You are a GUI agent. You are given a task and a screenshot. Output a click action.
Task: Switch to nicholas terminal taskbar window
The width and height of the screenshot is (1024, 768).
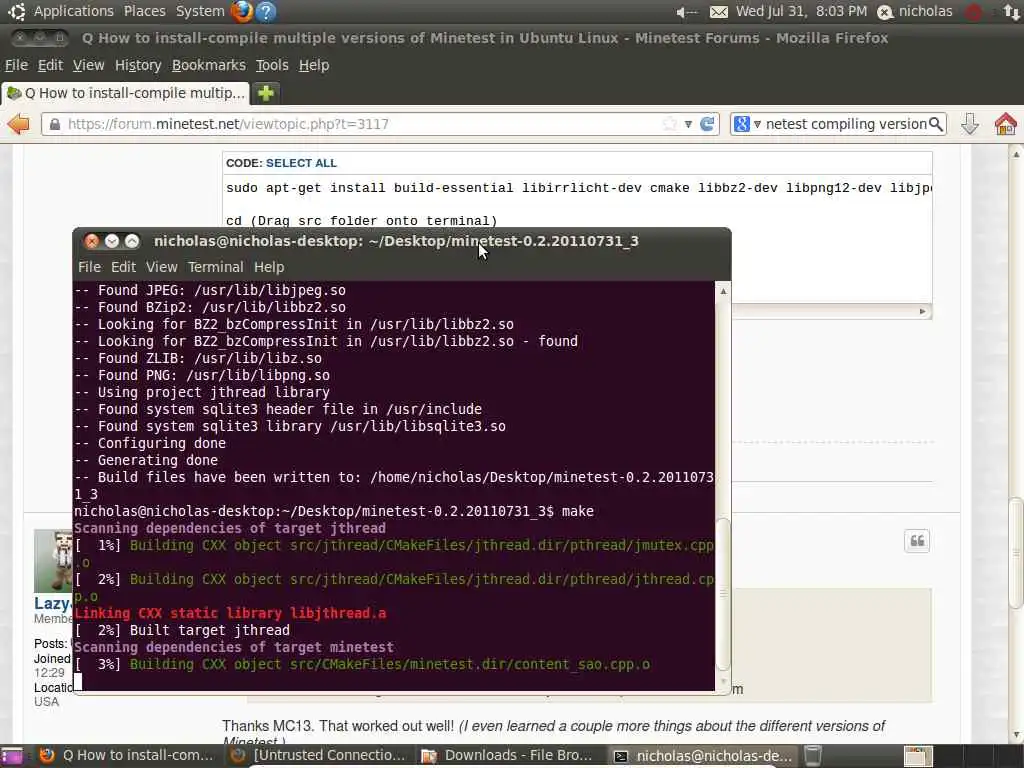703,756
